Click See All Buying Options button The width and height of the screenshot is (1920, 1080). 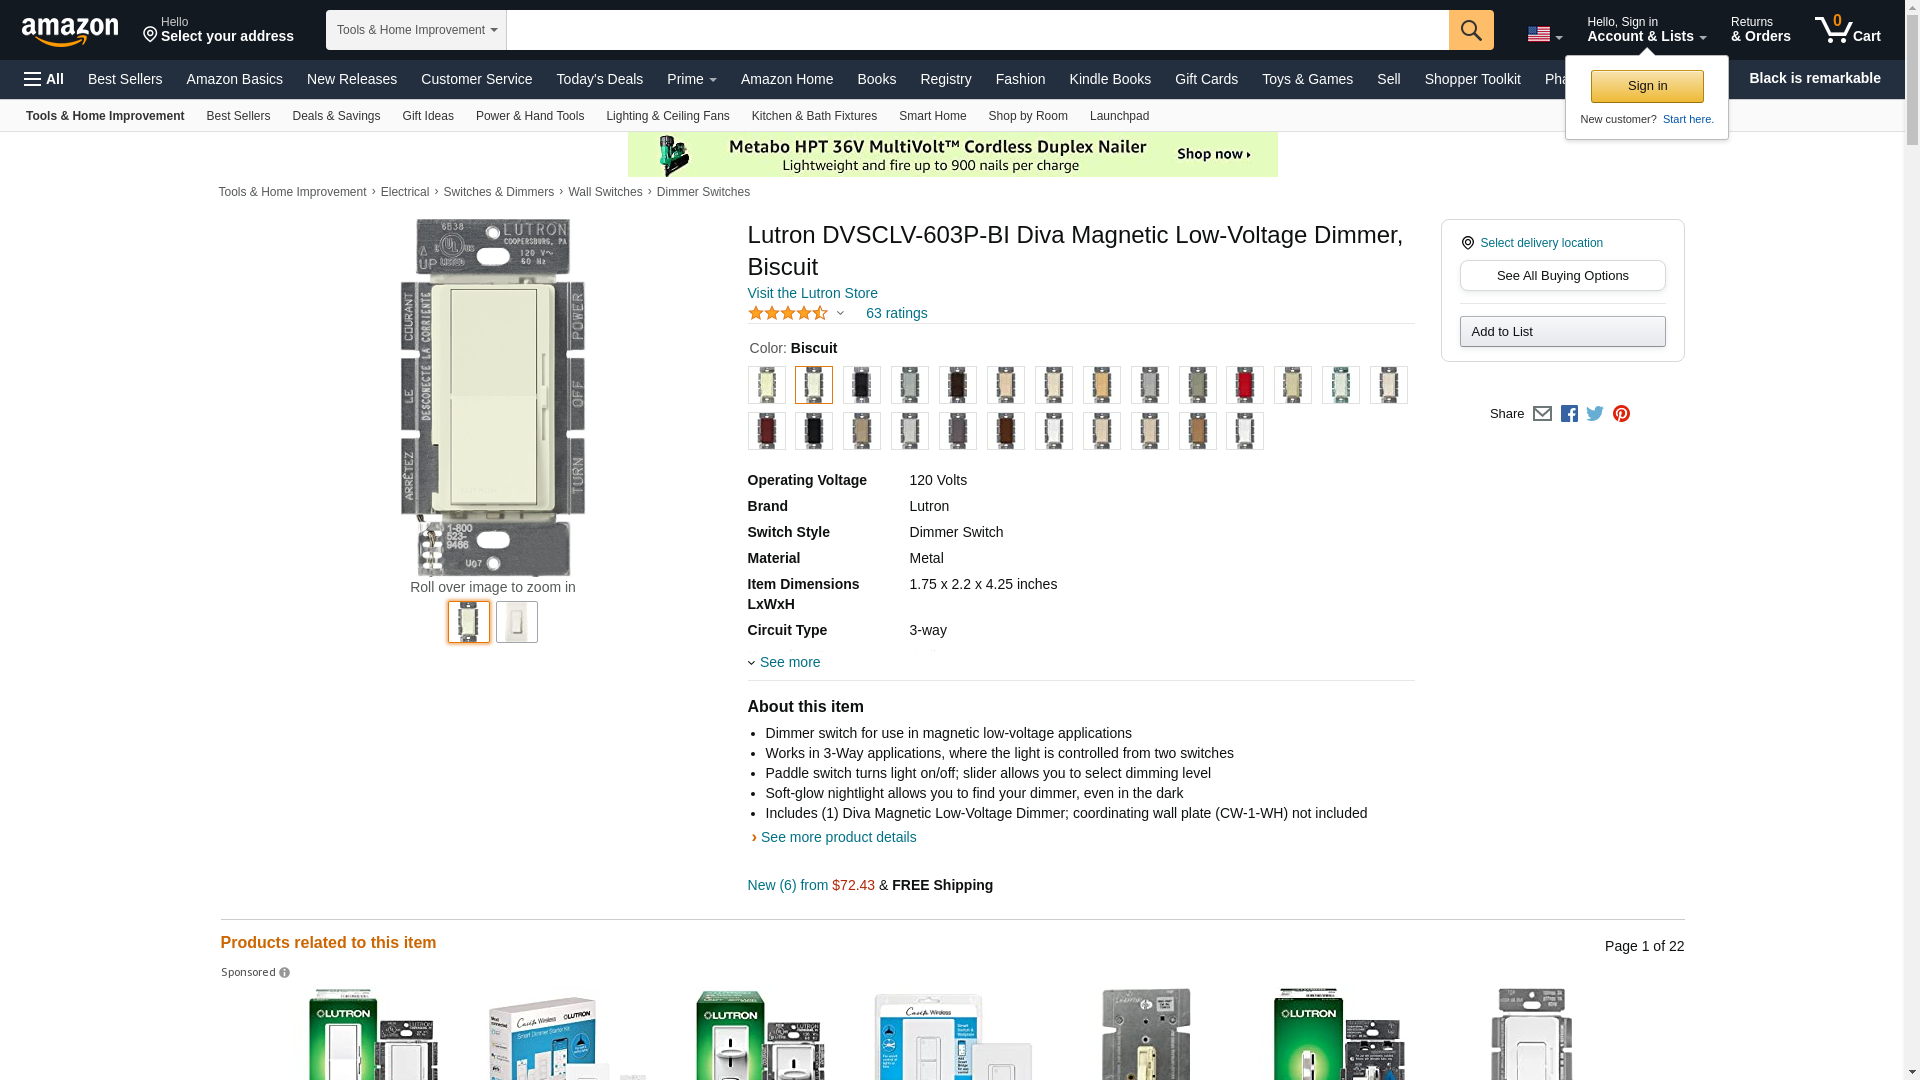pos(1561,276)
